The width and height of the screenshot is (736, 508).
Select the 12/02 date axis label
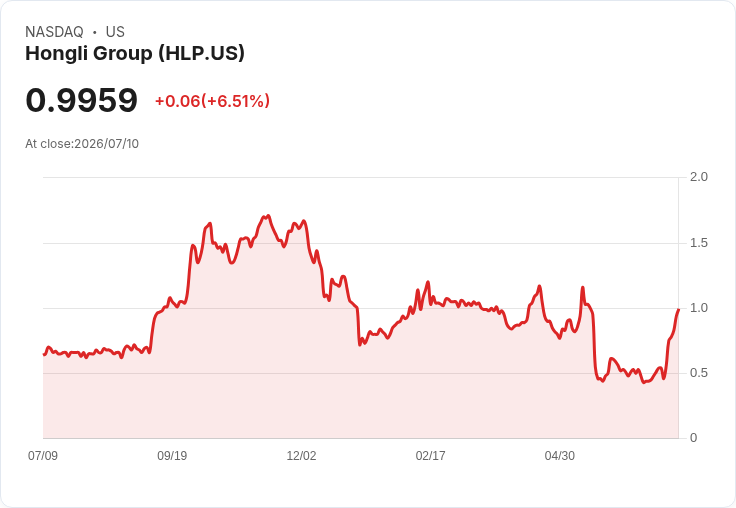301,455
